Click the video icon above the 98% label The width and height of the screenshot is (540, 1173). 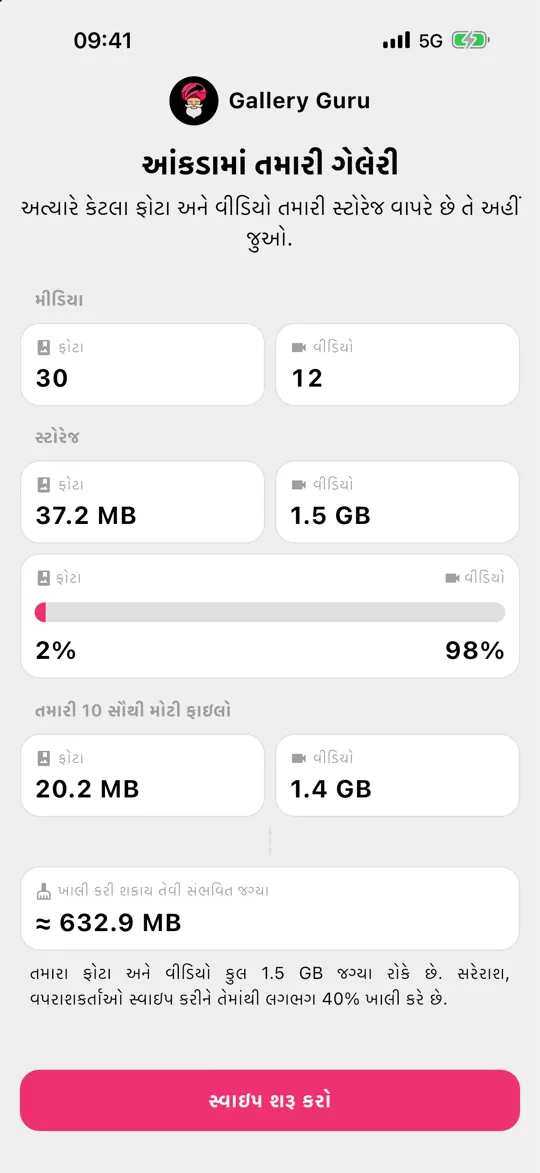click(x=452, y=578)
